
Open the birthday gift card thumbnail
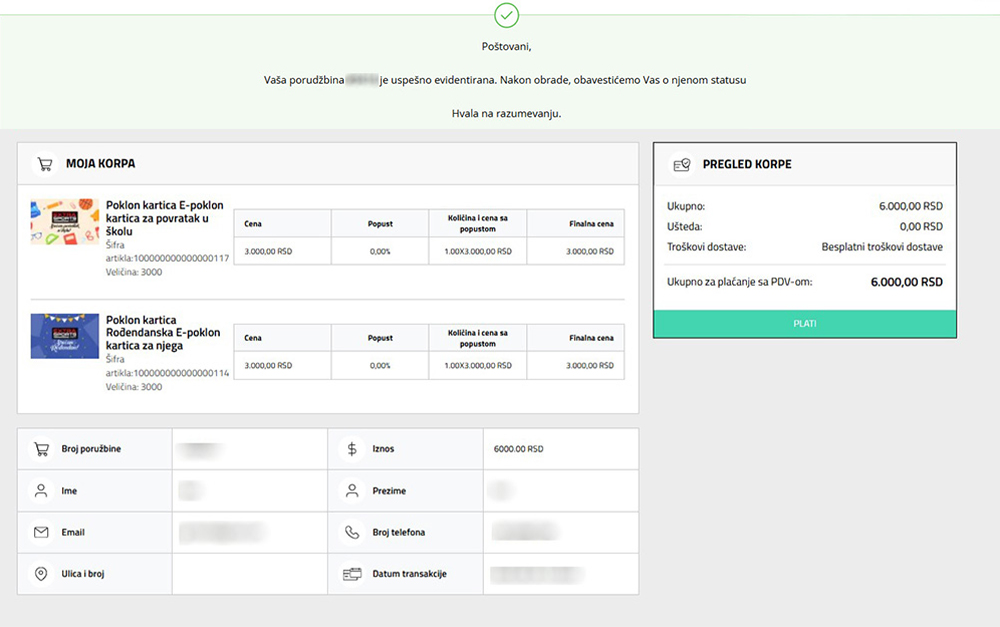click(x=65, y=336)
